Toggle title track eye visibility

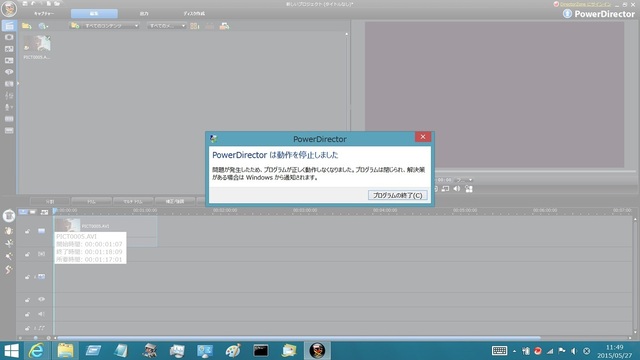tap(42, 300)
